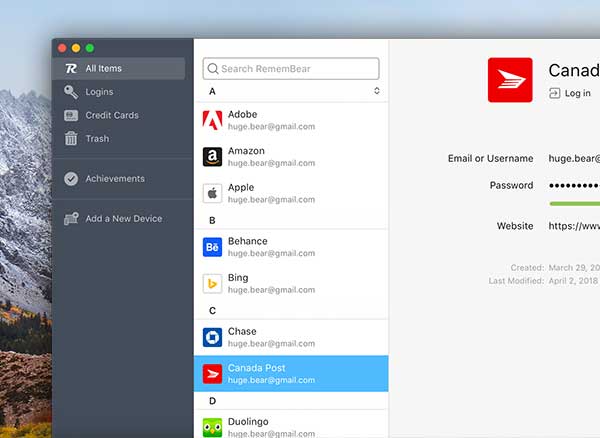Click the yellow minimize window button
Image resolution: width=600 pixels, height=438 pixels.
point(76,48)
